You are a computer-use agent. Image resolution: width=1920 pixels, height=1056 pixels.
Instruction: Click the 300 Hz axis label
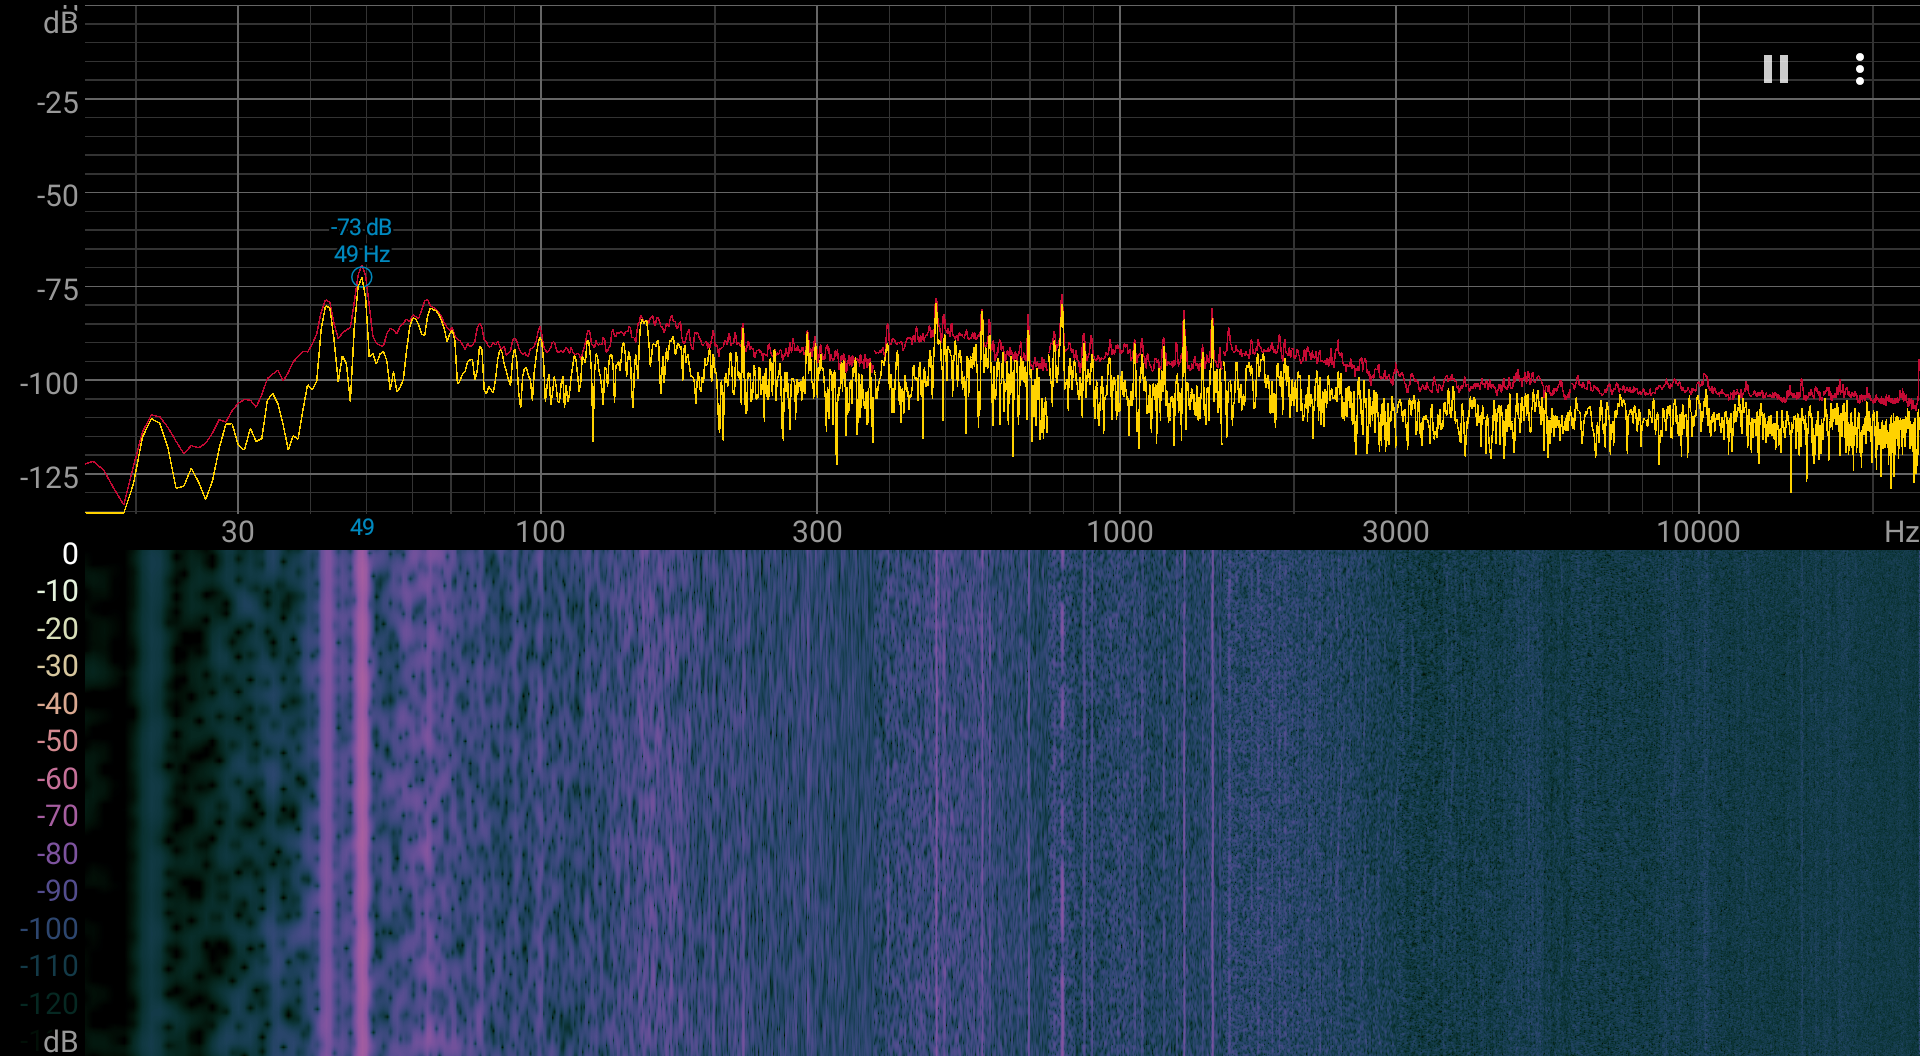pyautogui.click(x=817, y=531)
